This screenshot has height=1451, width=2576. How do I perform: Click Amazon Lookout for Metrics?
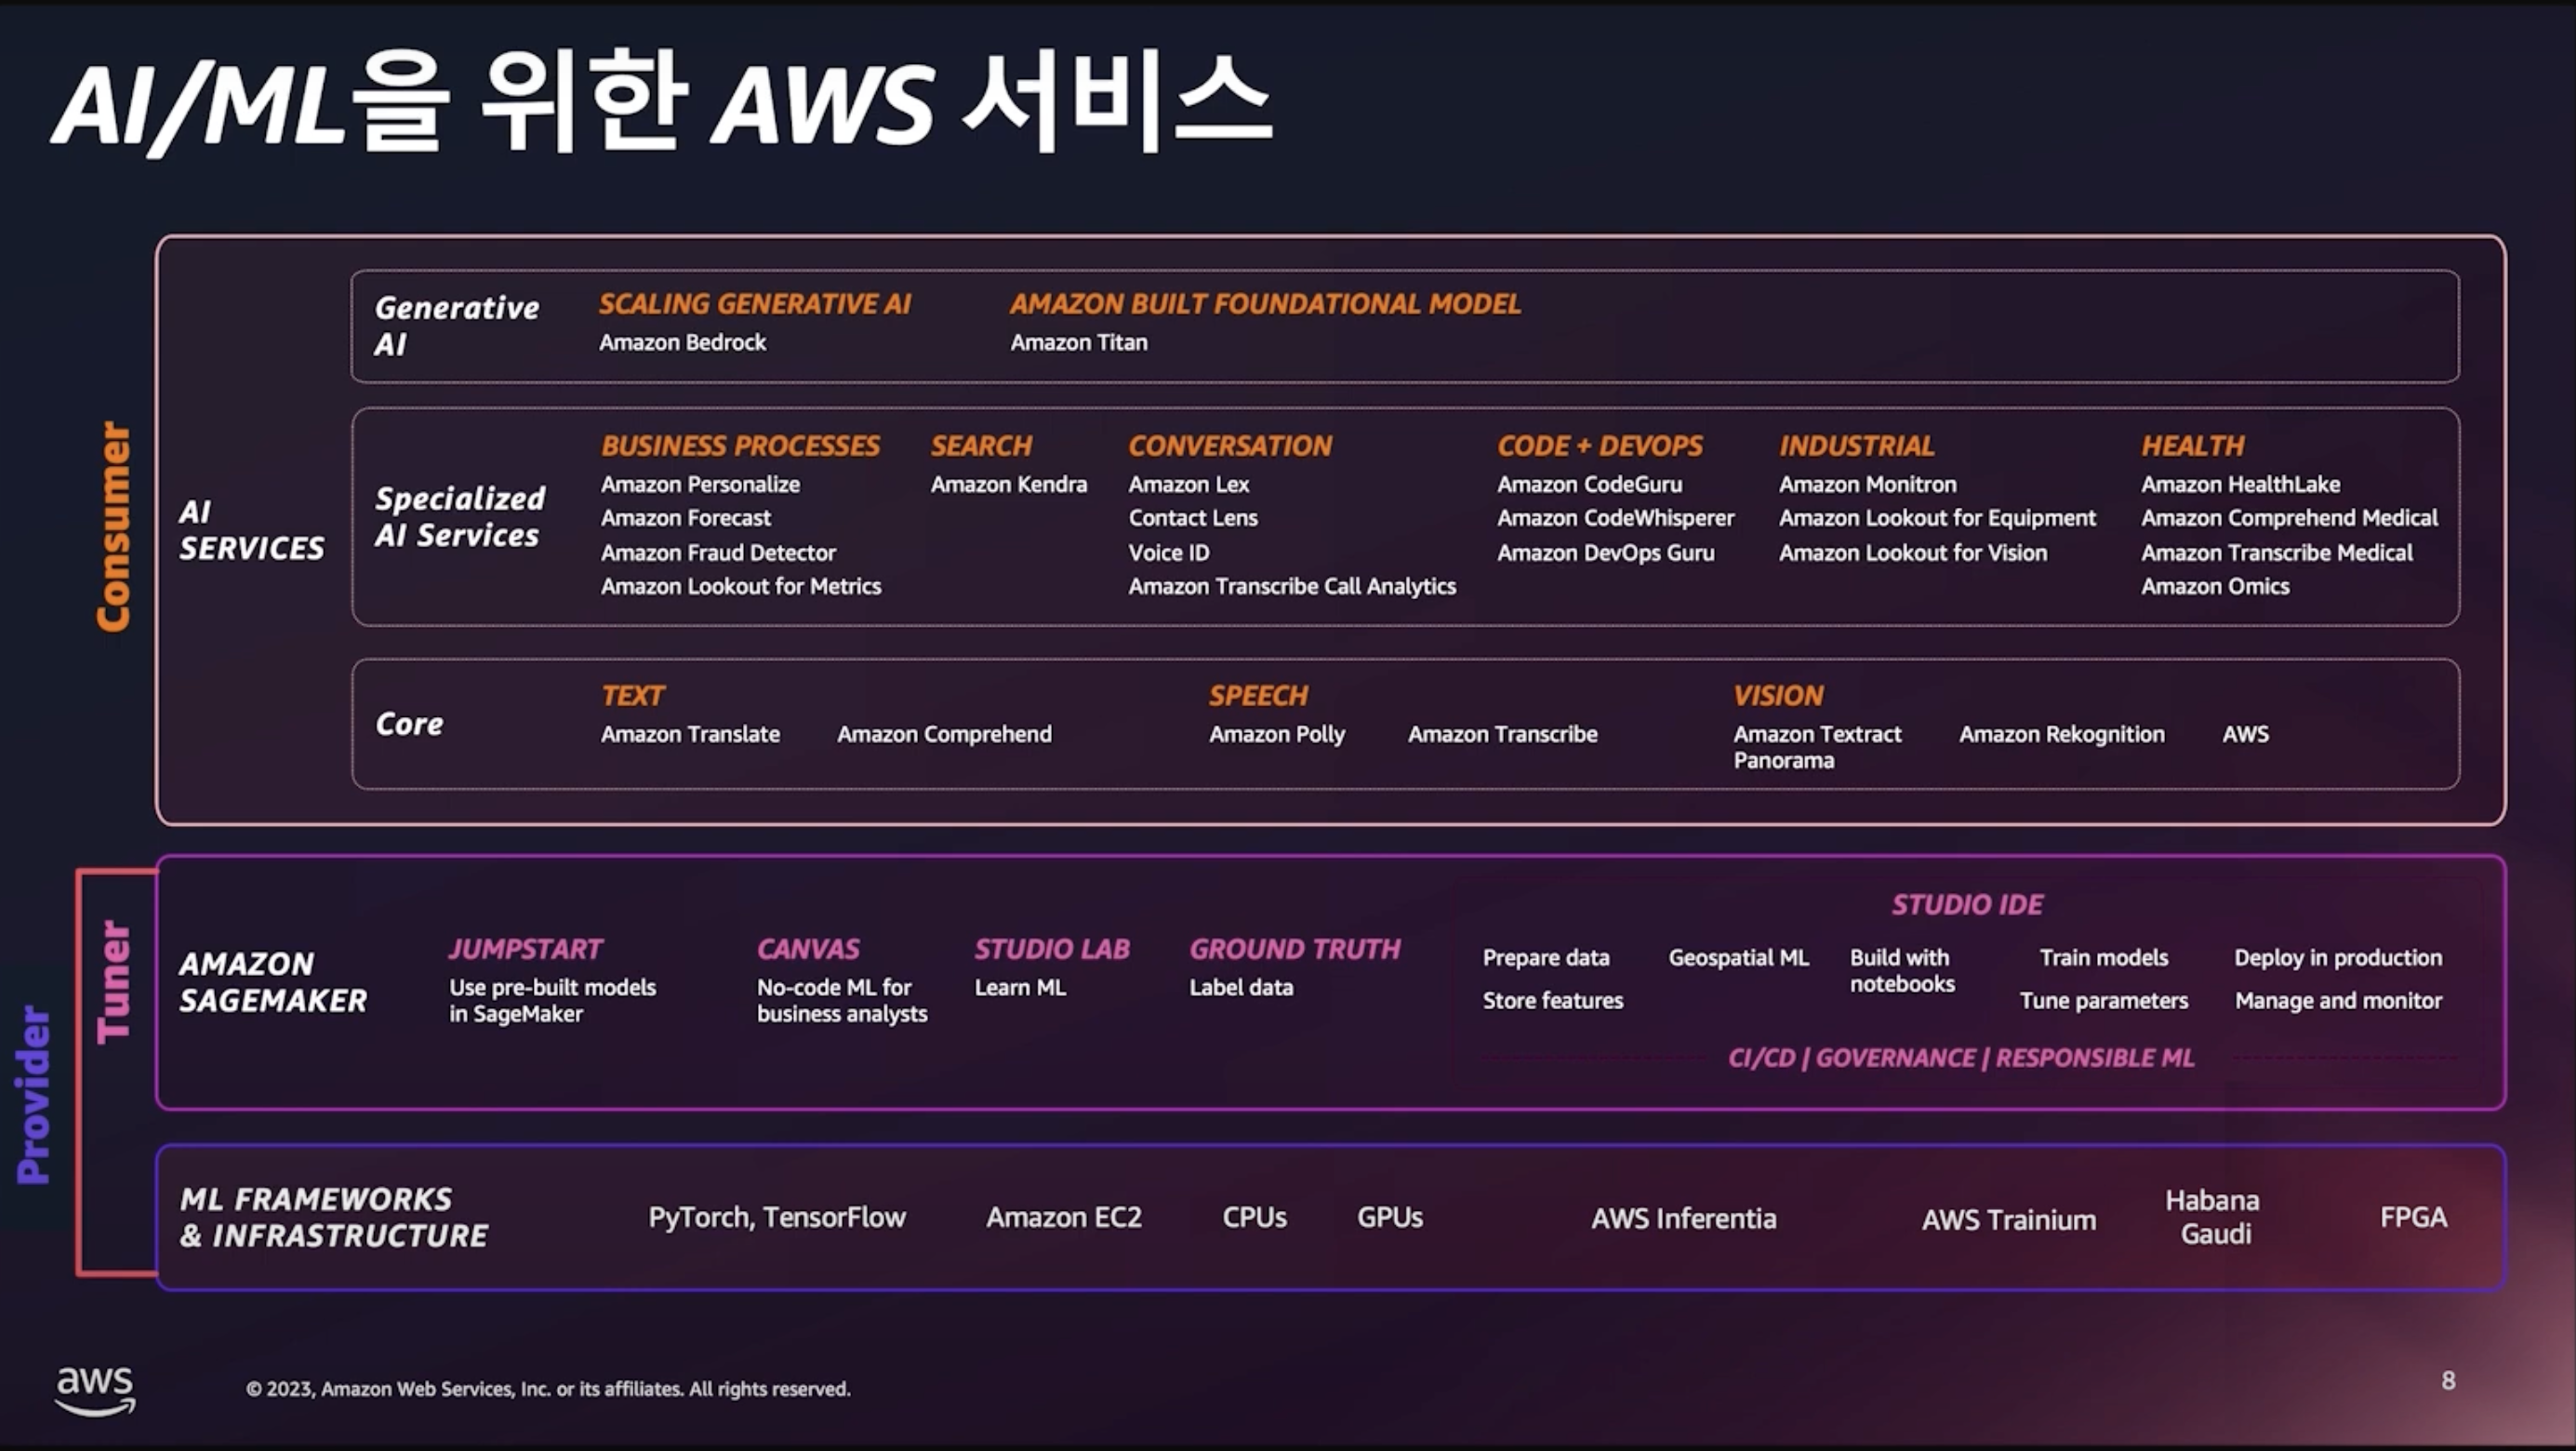[x=741, y=586]
